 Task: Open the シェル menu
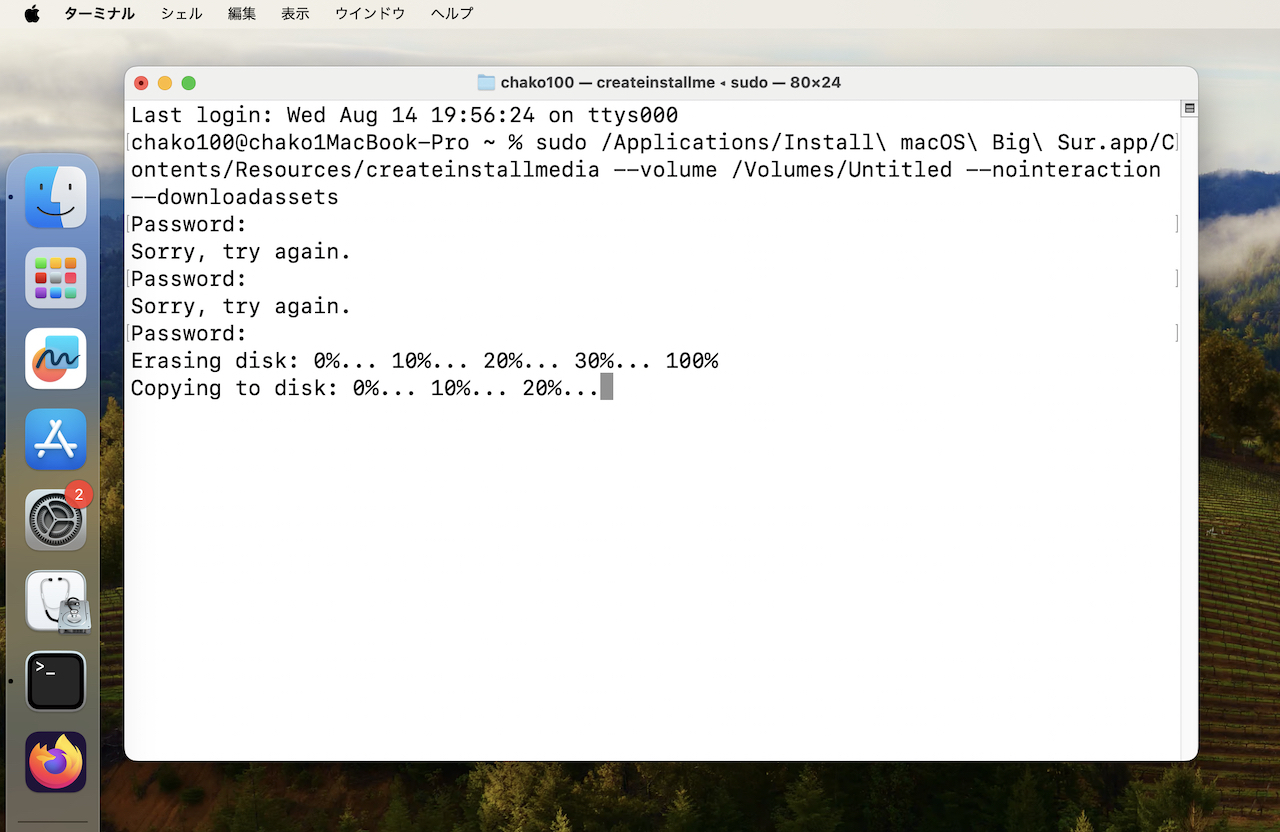pyautogui.click(x=181, y=14)
